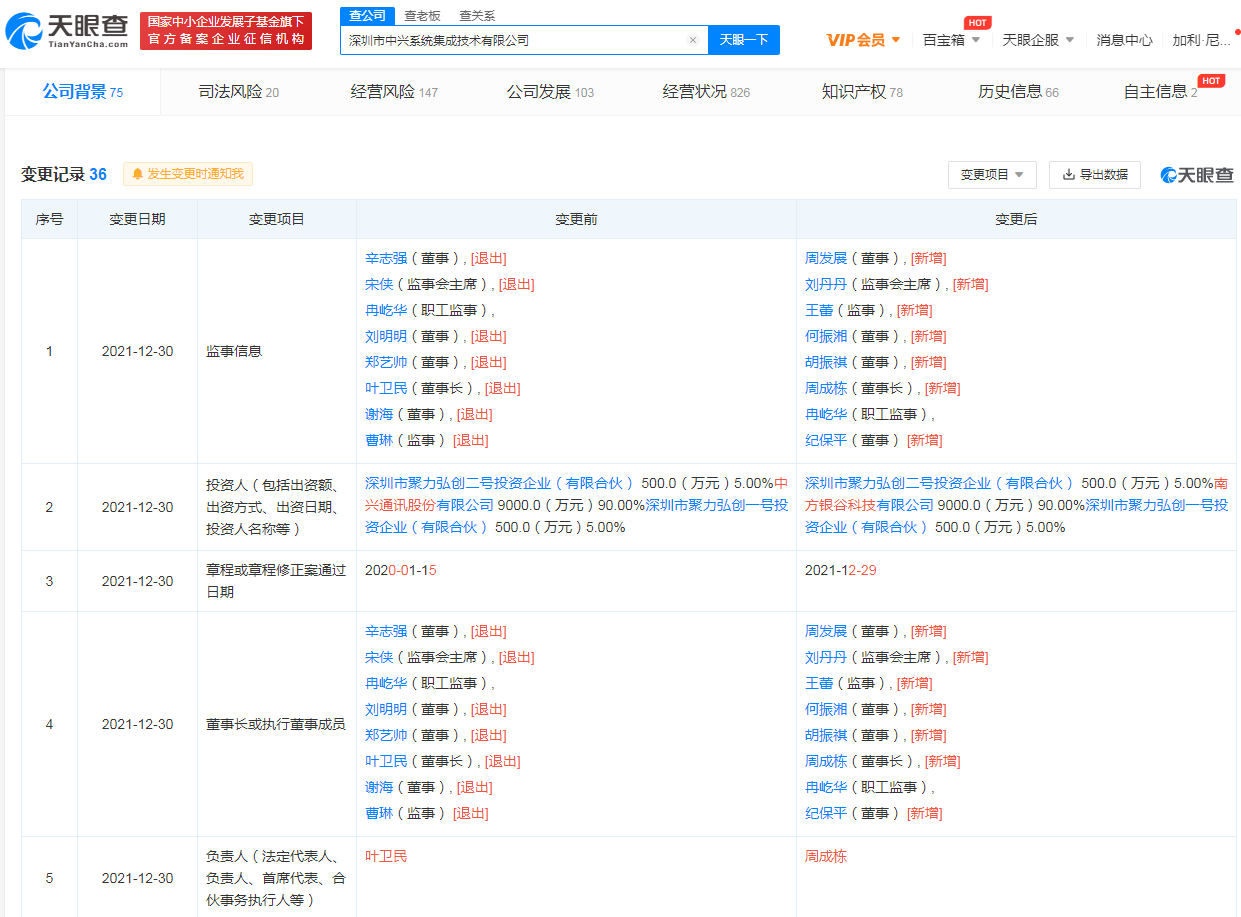Open 何振湘 in the 监事信息 row
This screenshot has width=1241, height=917.
point(826,336)
